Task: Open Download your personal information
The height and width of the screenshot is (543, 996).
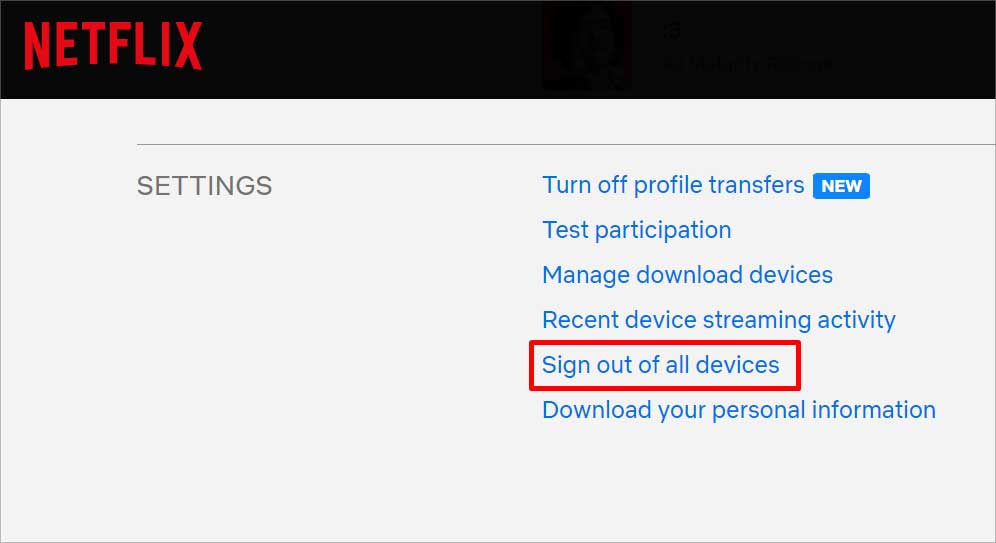Action: coord(739,410)
